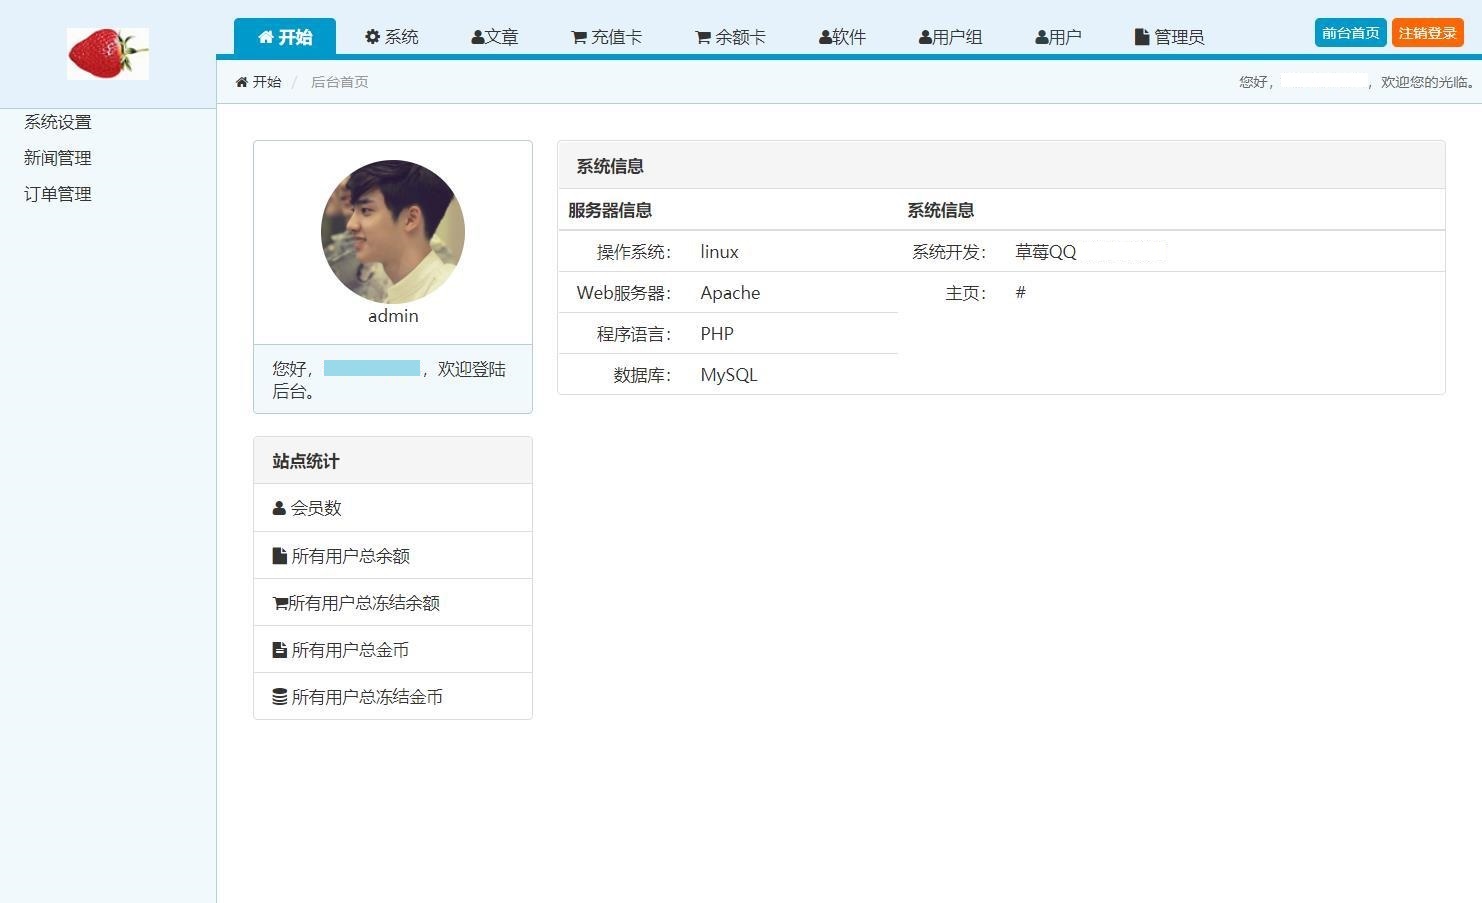Click the gear icon on 系统 tab
This screenshot has width=1482, height=903.
pos(373,37)
